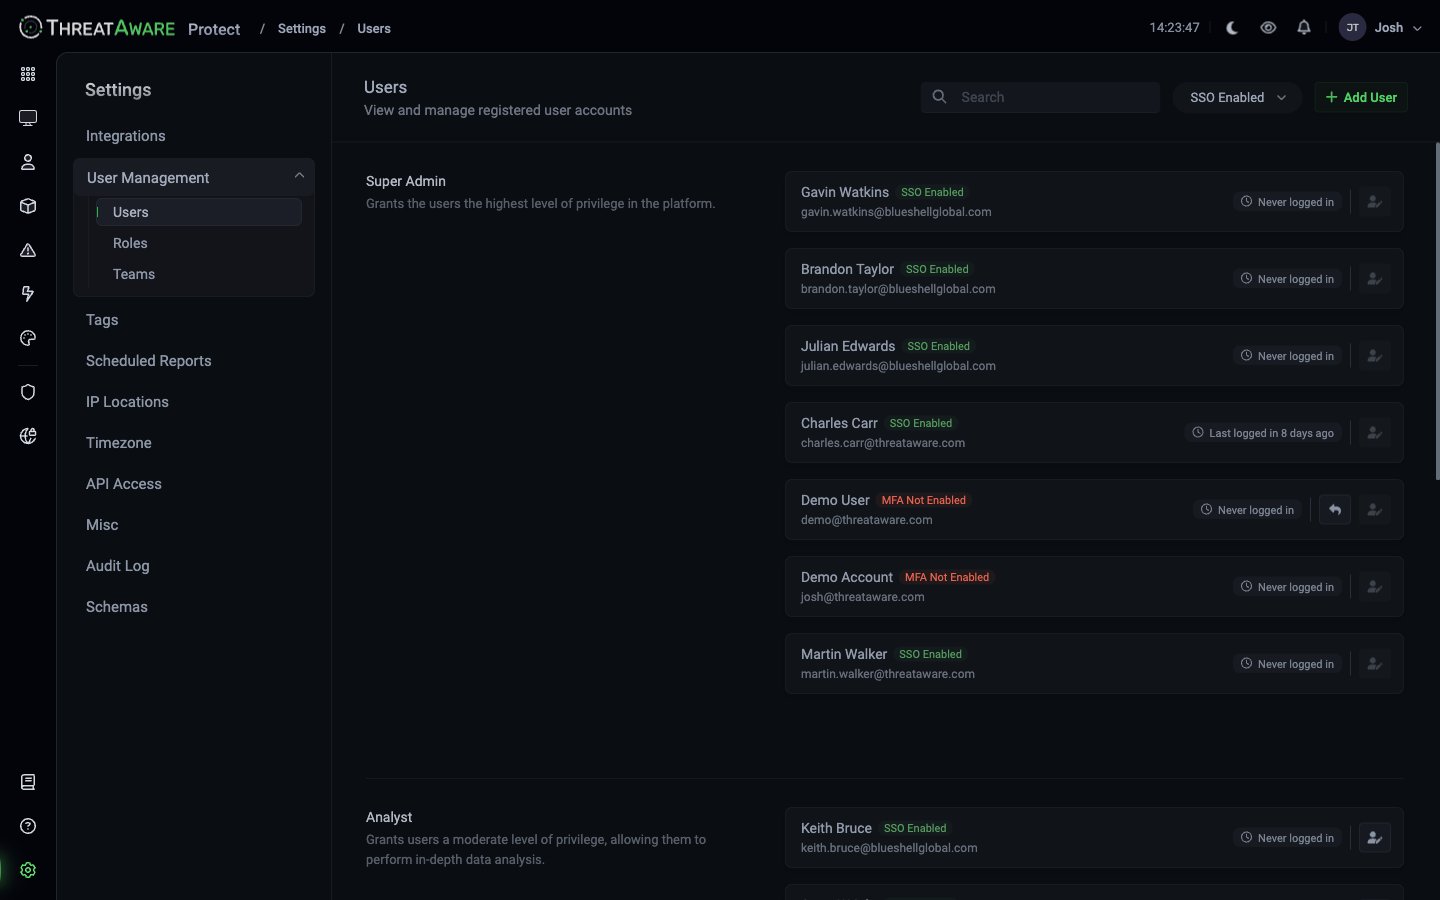Viewport: 1440px width, 900px height.
Task: Click the Gavin Watkins user name
Action: (x=845, y=192)
